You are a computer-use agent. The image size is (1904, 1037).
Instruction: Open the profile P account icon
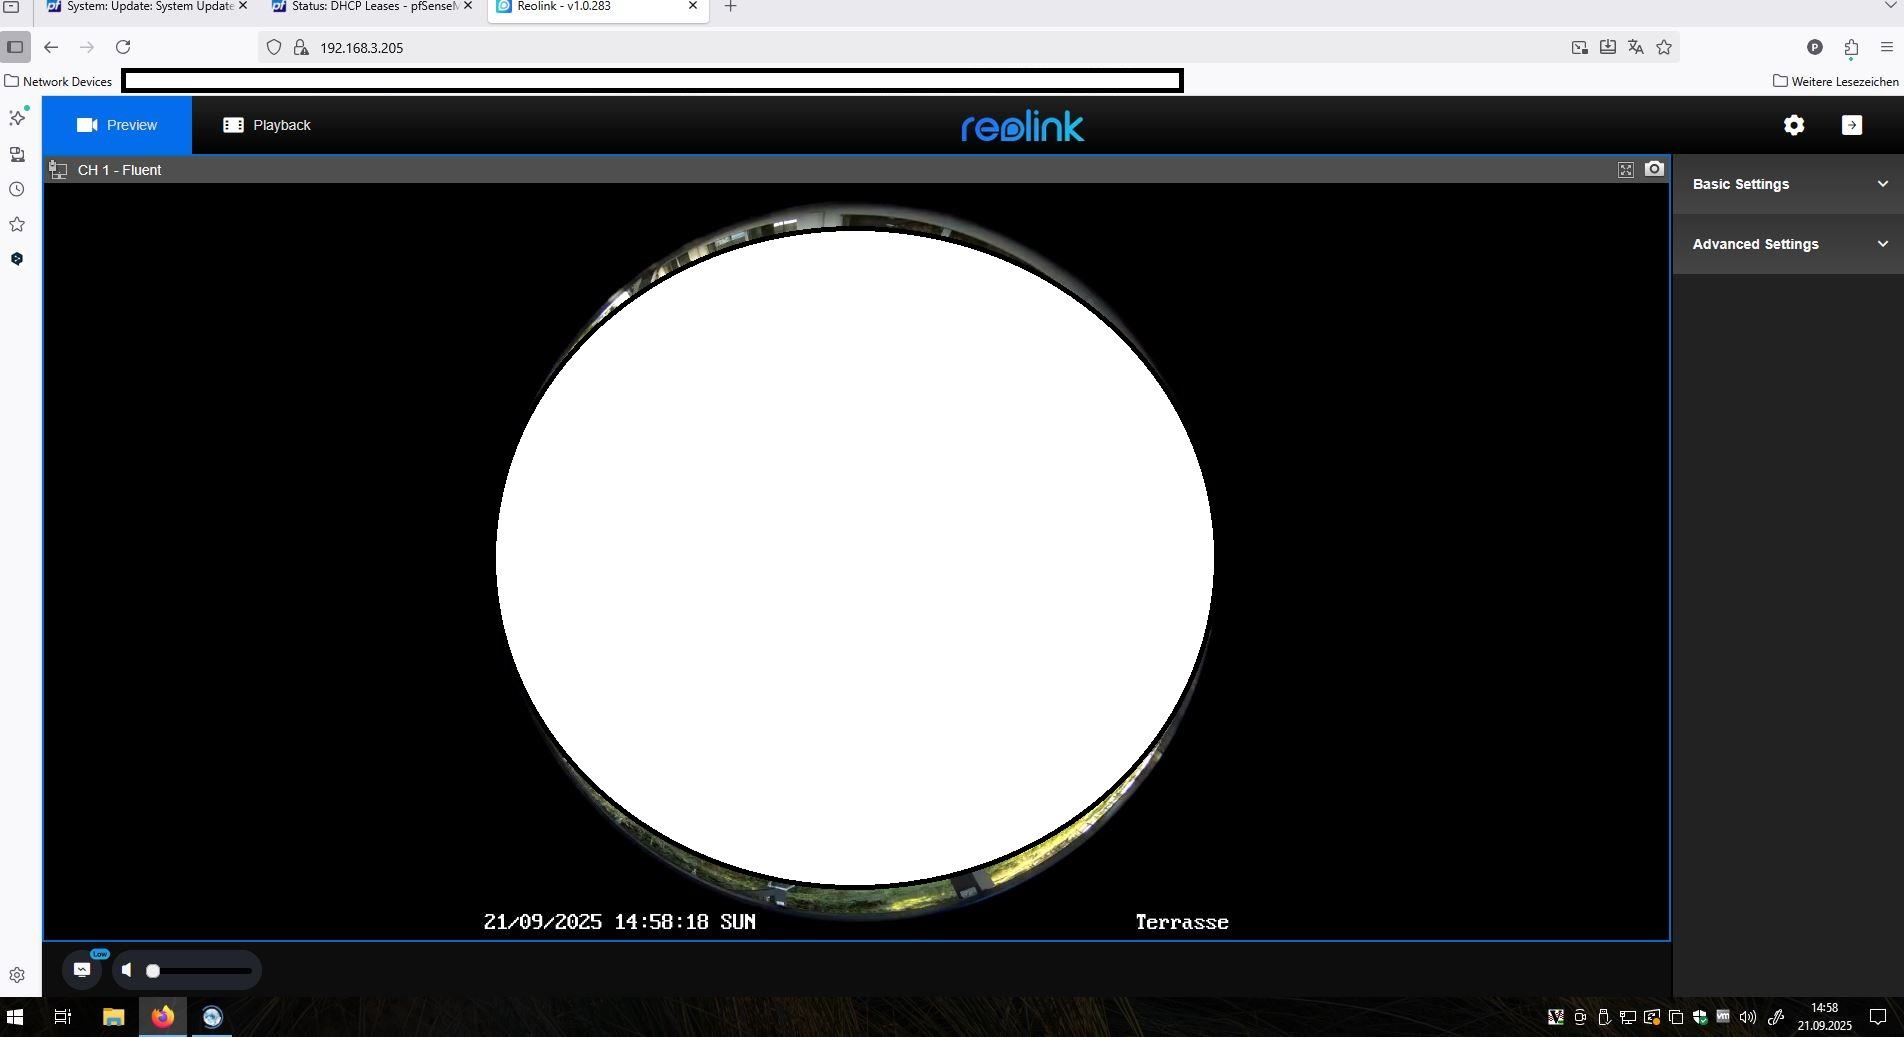(1815, 47)
